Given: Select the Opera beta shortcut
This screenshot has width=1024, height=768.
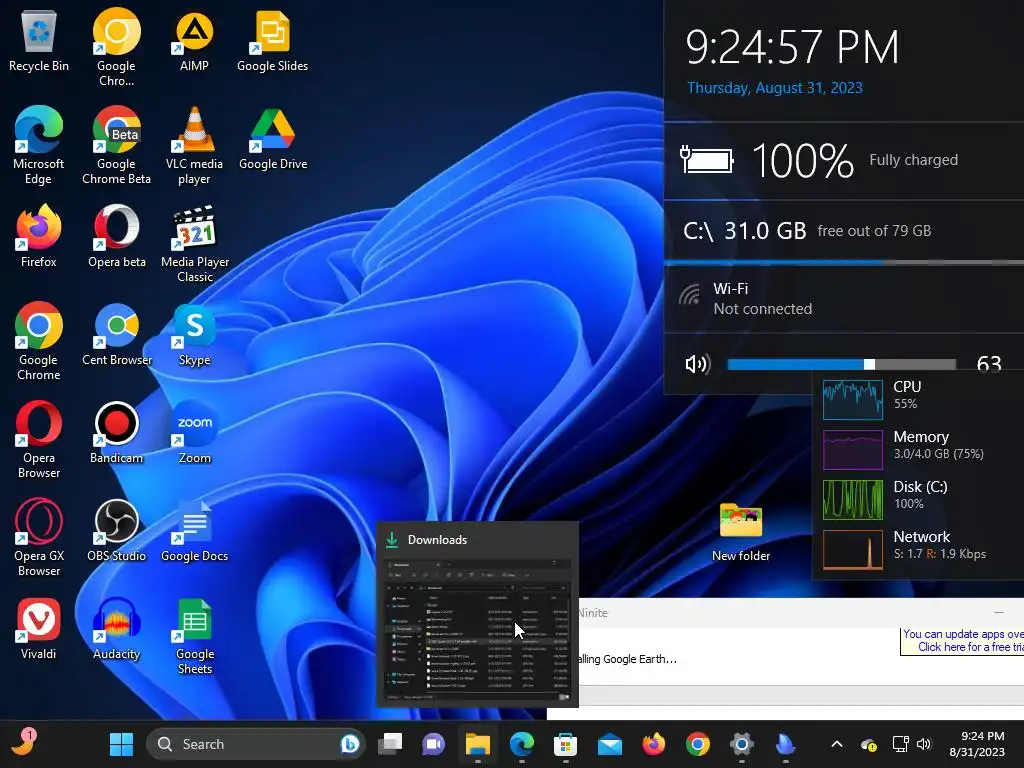Looking at the screenshot, I should click(x=116, y=236).
